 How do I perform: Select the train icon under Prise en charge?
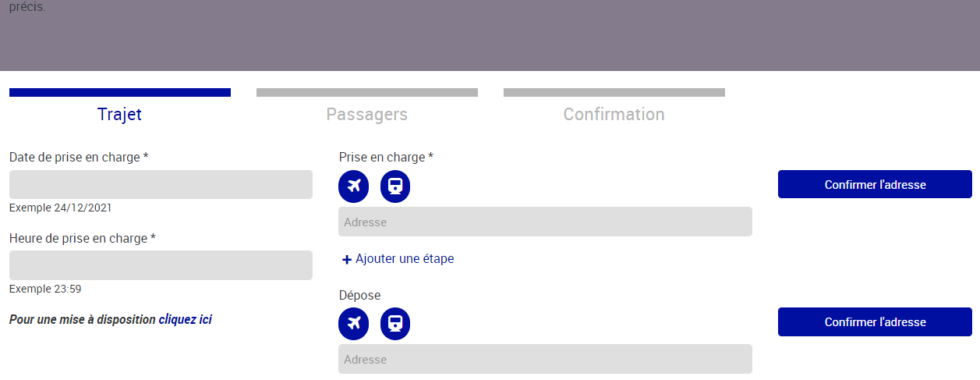(x=396, y=186)
